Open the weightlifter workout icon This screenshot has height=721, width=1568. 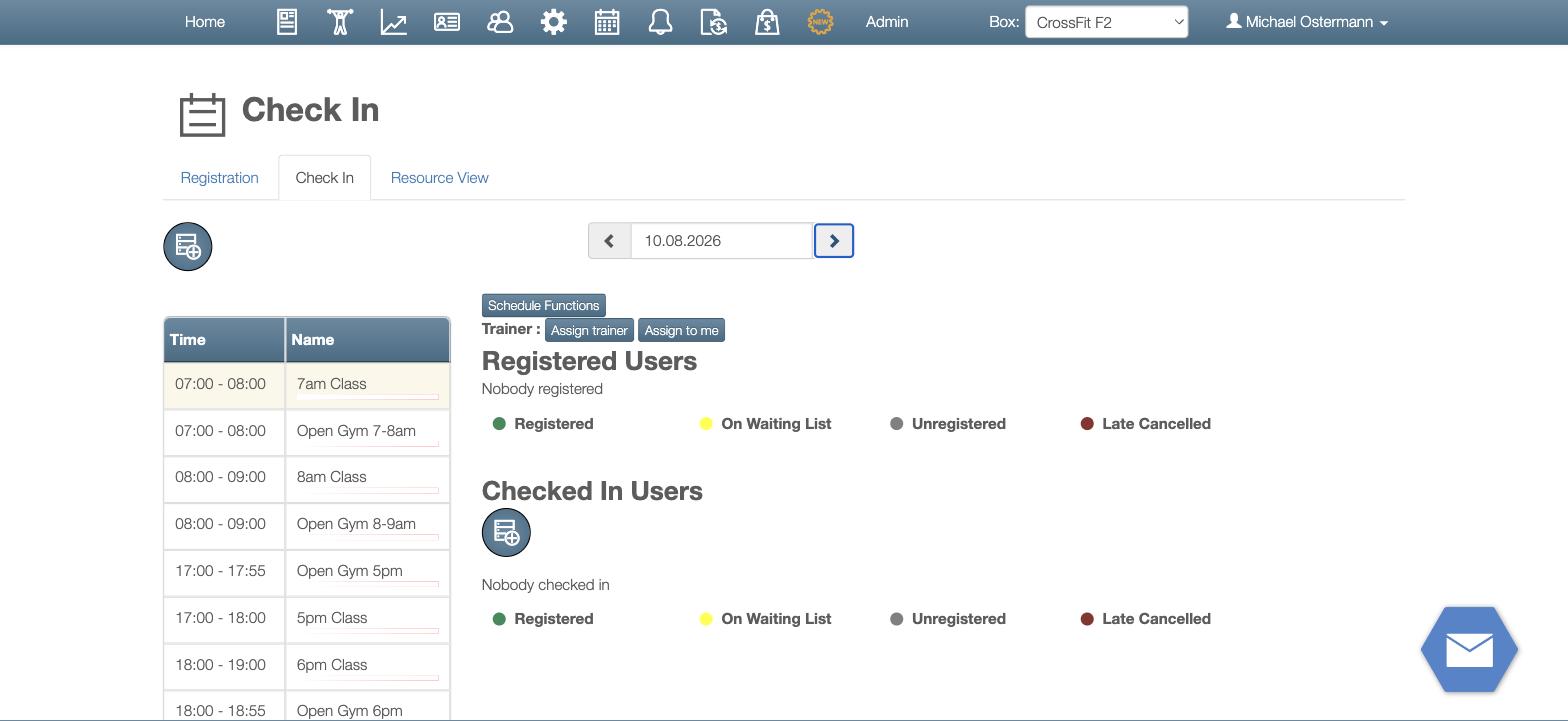(x=340, y=22)
